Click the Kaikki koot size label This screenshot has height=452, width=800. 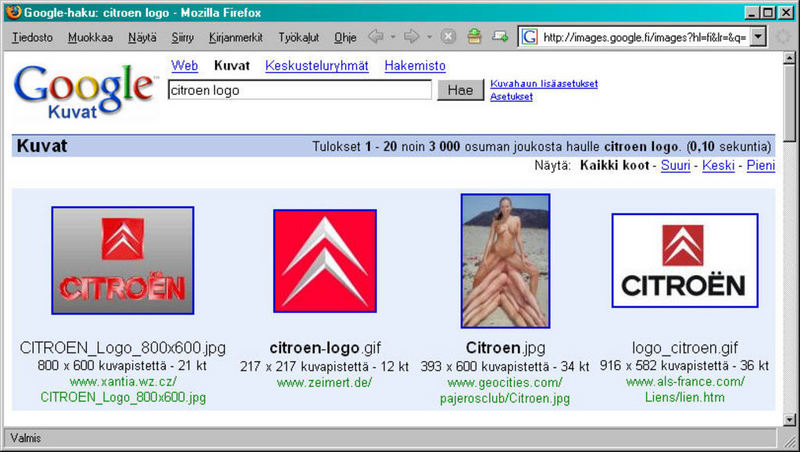point(614,165)
